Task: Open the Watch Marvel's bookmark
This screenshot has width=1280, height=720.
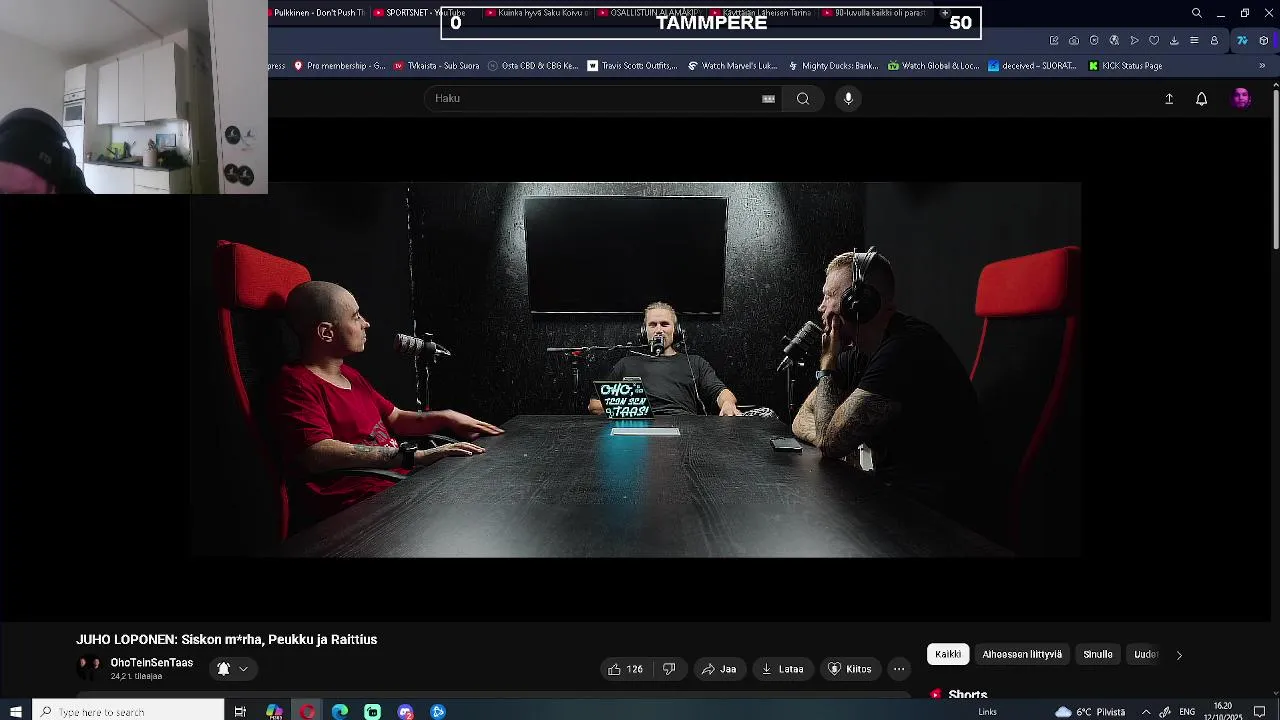Action: point(732,66)
